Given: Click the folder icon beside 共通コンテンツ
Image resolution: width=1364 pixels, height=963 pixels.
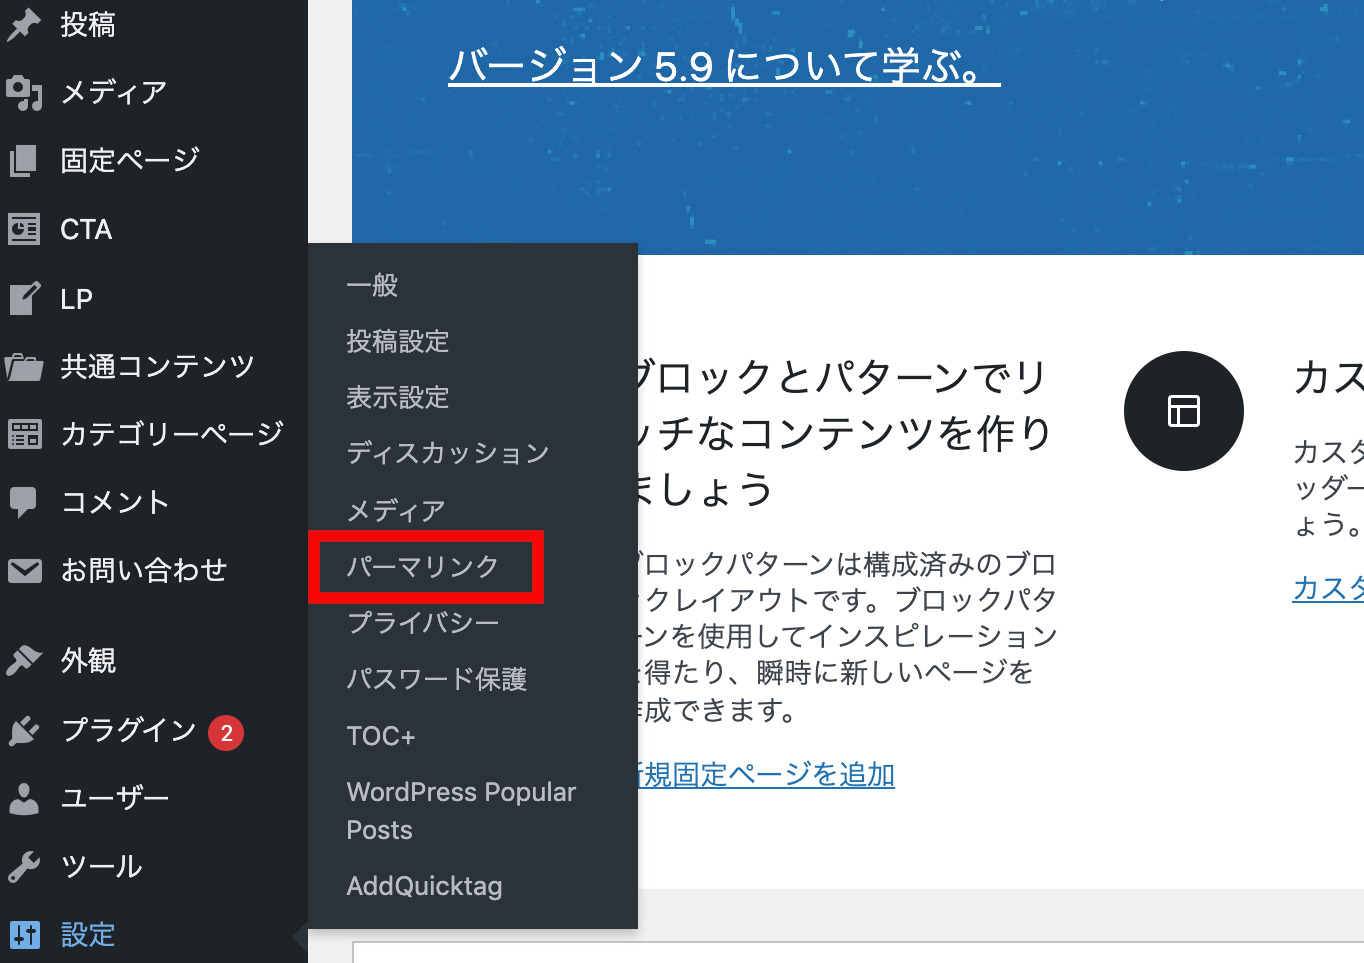Looking at the screenshot, I should pos(24,367).
